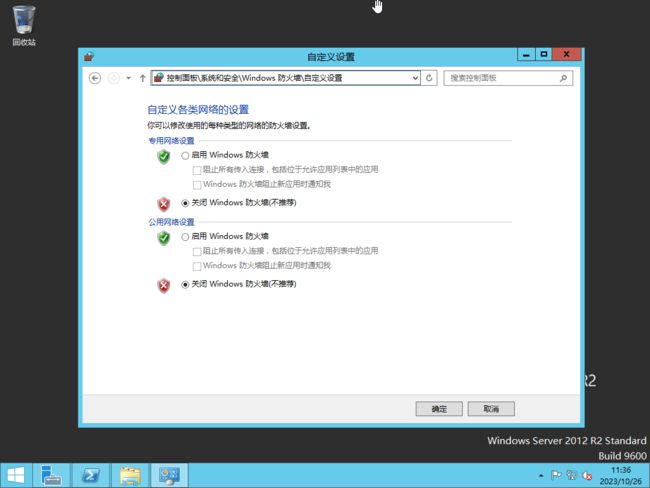This screenshot has height=488, width=650.
Task: Check notify me option under private network
Action: click(x=197, y=185)
